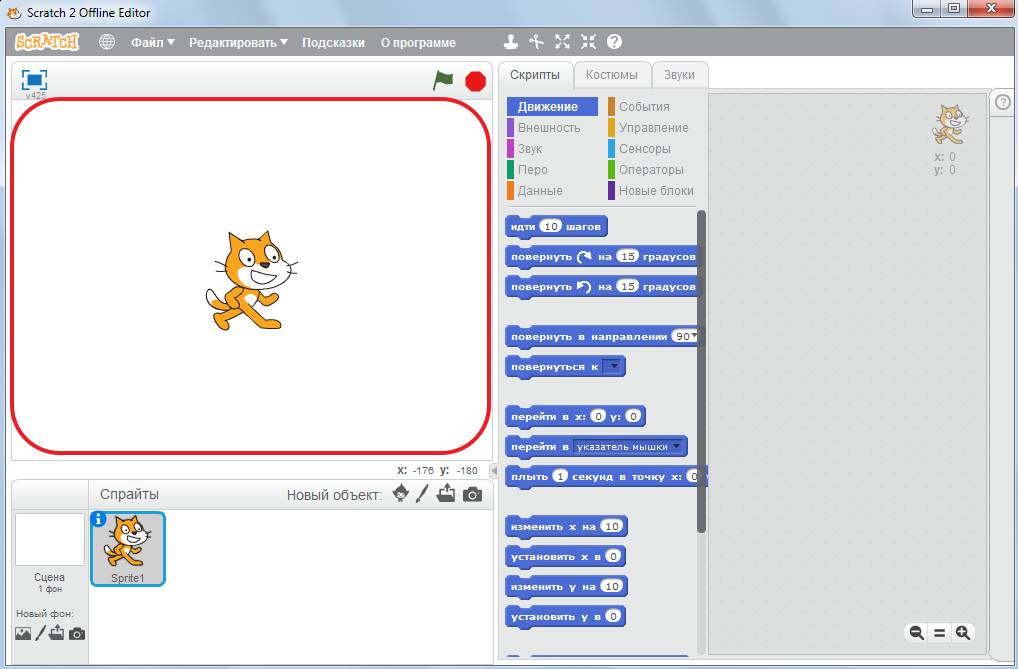Click value field in установить х в block
This screenshot has width=1018, height=669.
coord(613,556)
